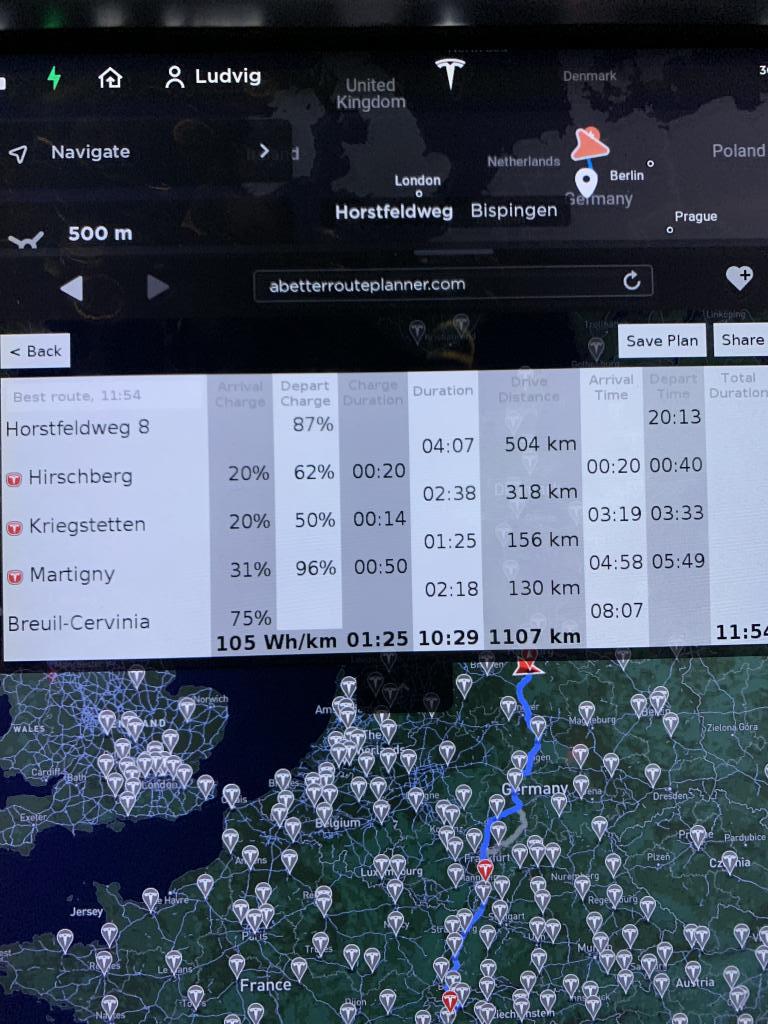
Task: Open the Navigate search field
Action: (145, 152)
